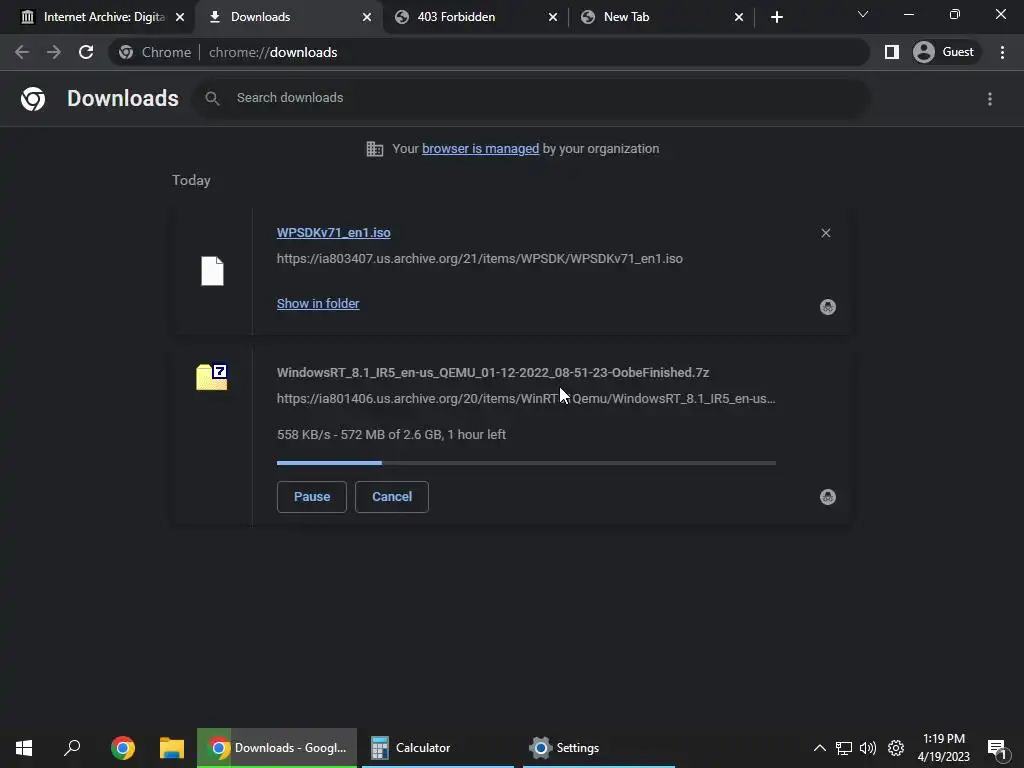1024x768 pixels.
Task: Focus the Search downloads field
Action: (x=532, y=98)
